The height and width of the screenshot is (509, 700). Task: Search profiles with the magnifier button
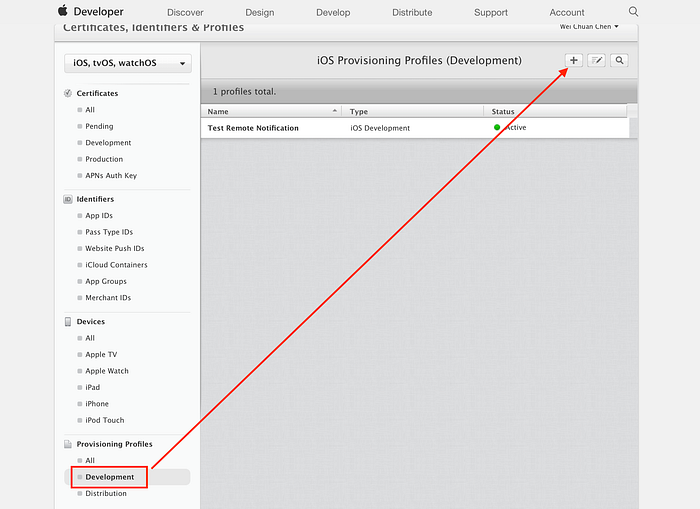[x=619, y=60]
